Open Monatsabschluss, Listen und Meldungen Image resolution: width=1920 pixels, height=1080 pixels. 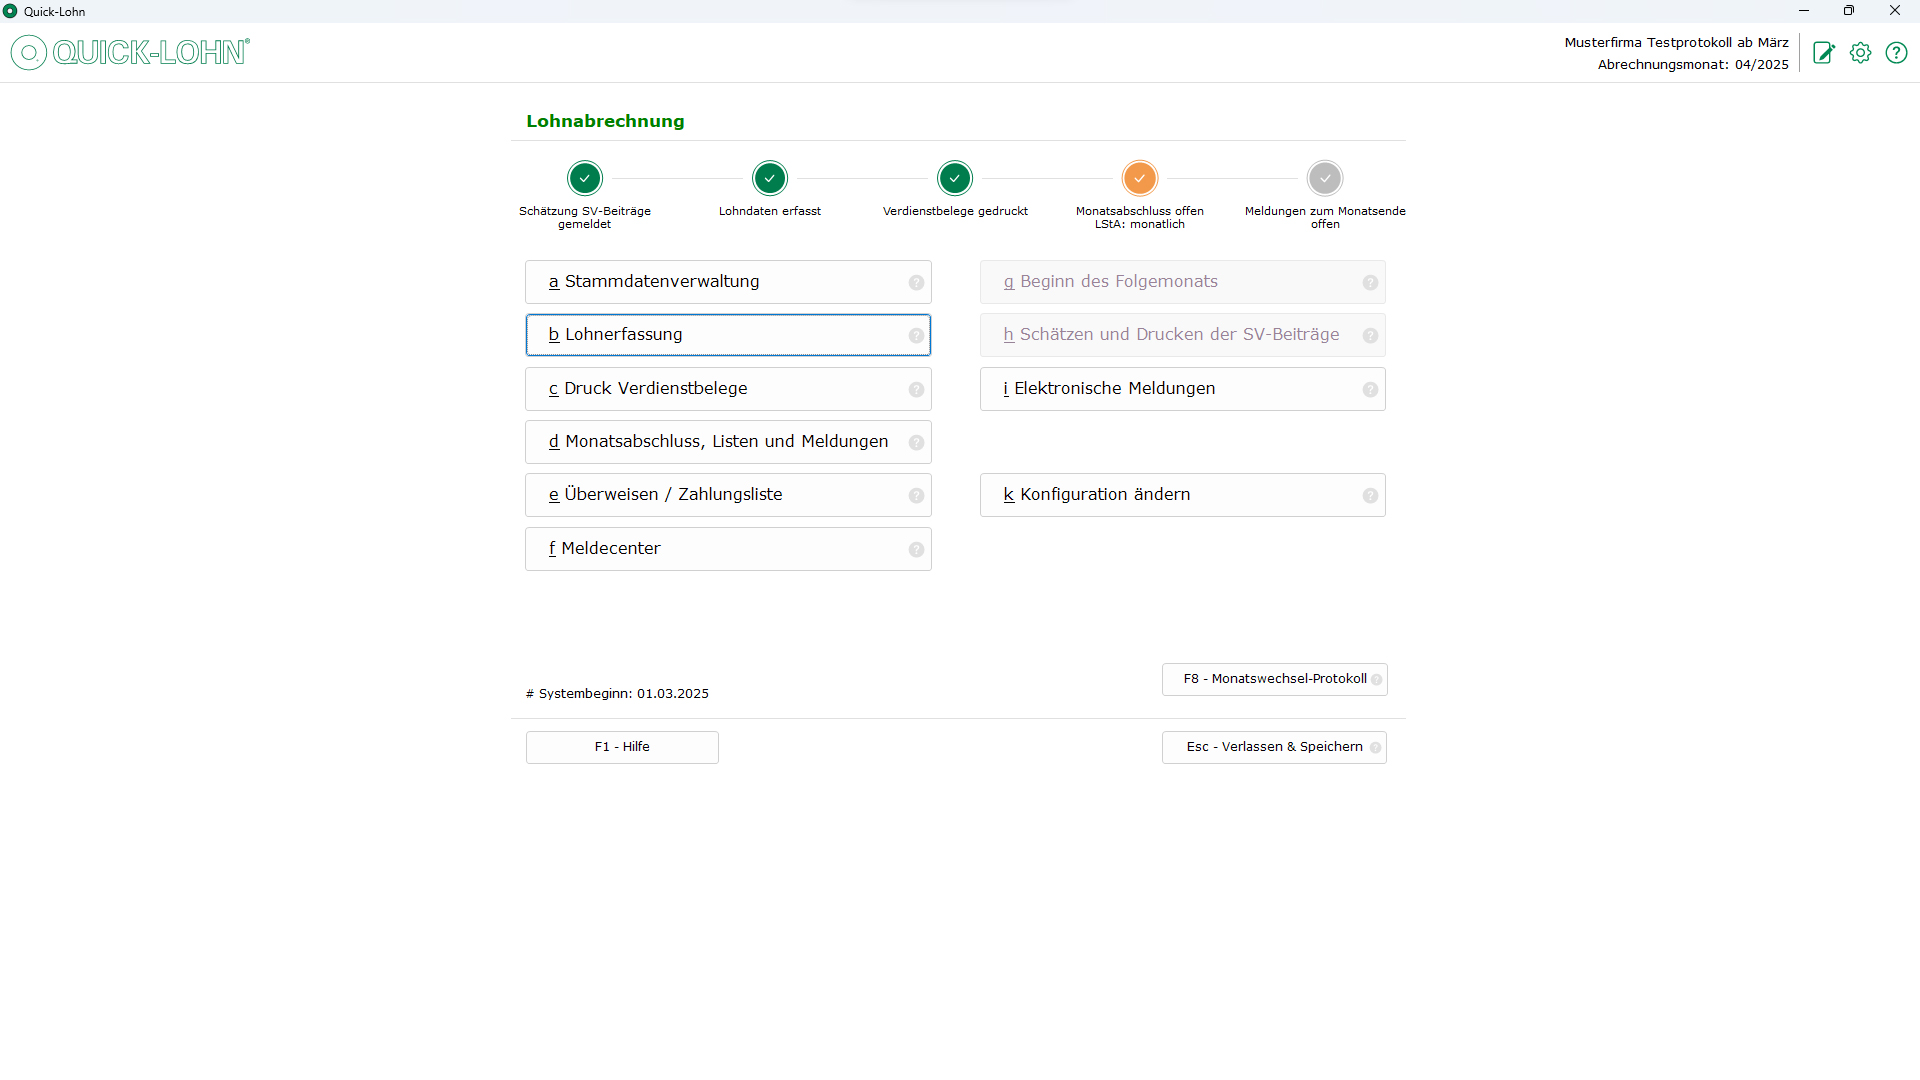click(715, 442)
